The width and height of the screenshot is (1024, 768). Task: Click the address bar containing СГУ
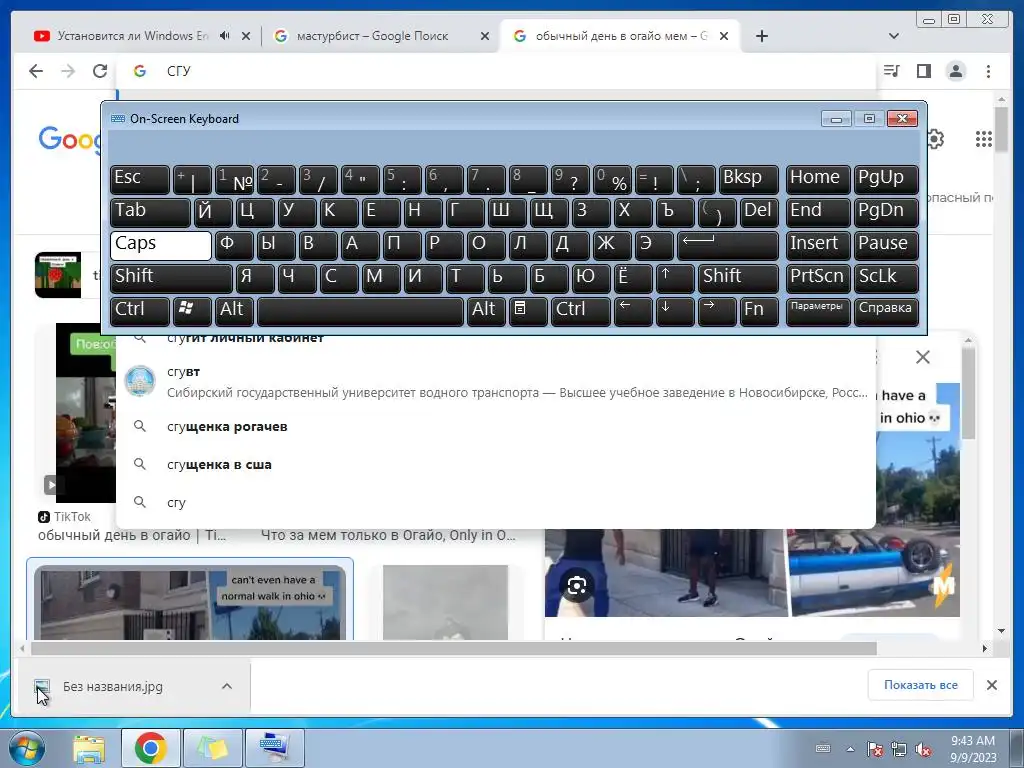[x=496, y=71]
